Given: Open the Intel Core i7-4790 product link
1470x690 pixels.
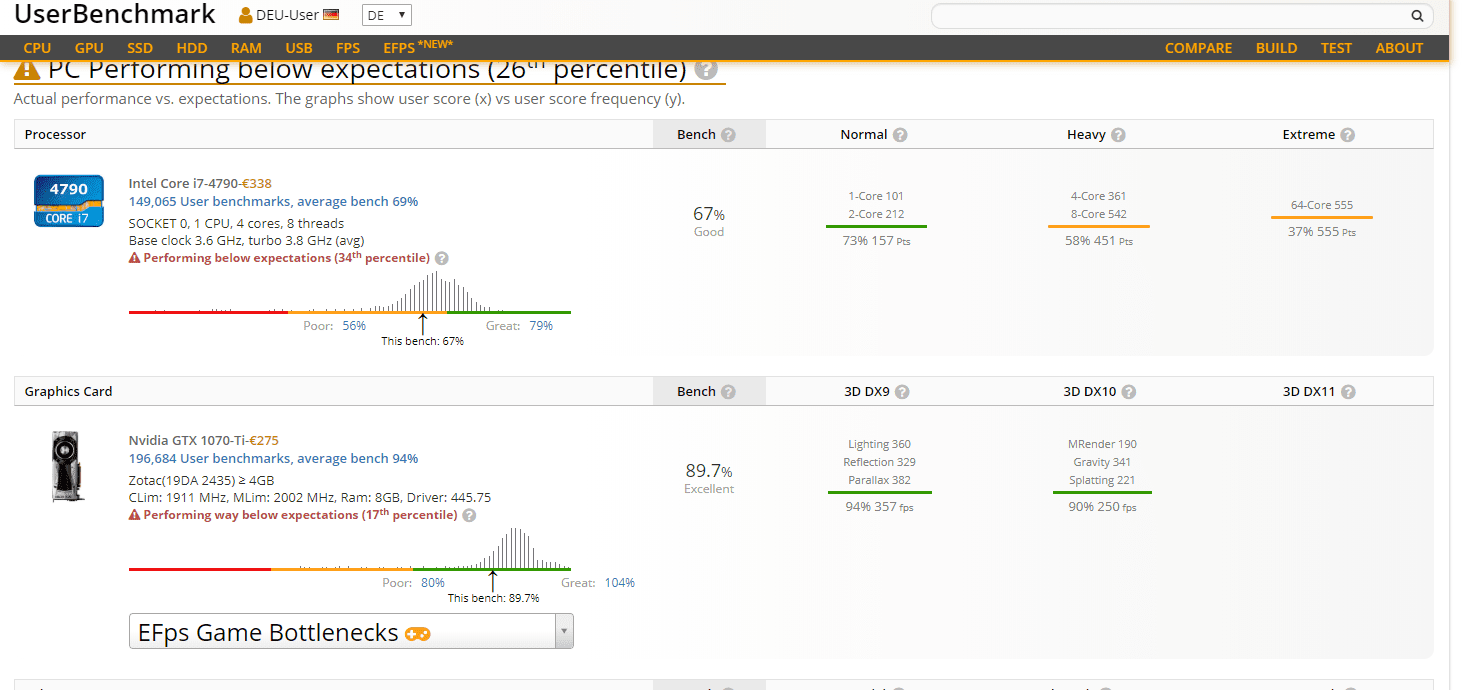Looking at the screenshot, I should (x=185, y=183).
